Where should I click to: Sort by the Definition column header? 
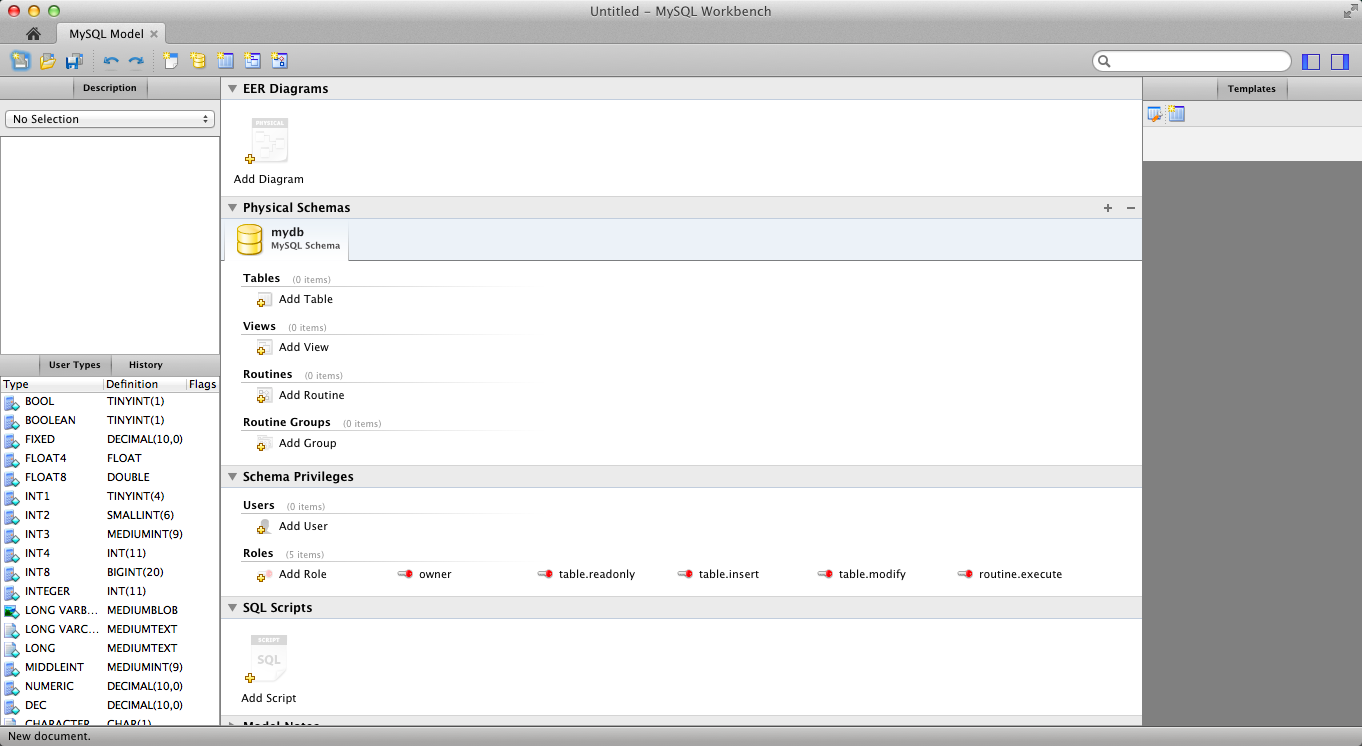tap(144, 384)
